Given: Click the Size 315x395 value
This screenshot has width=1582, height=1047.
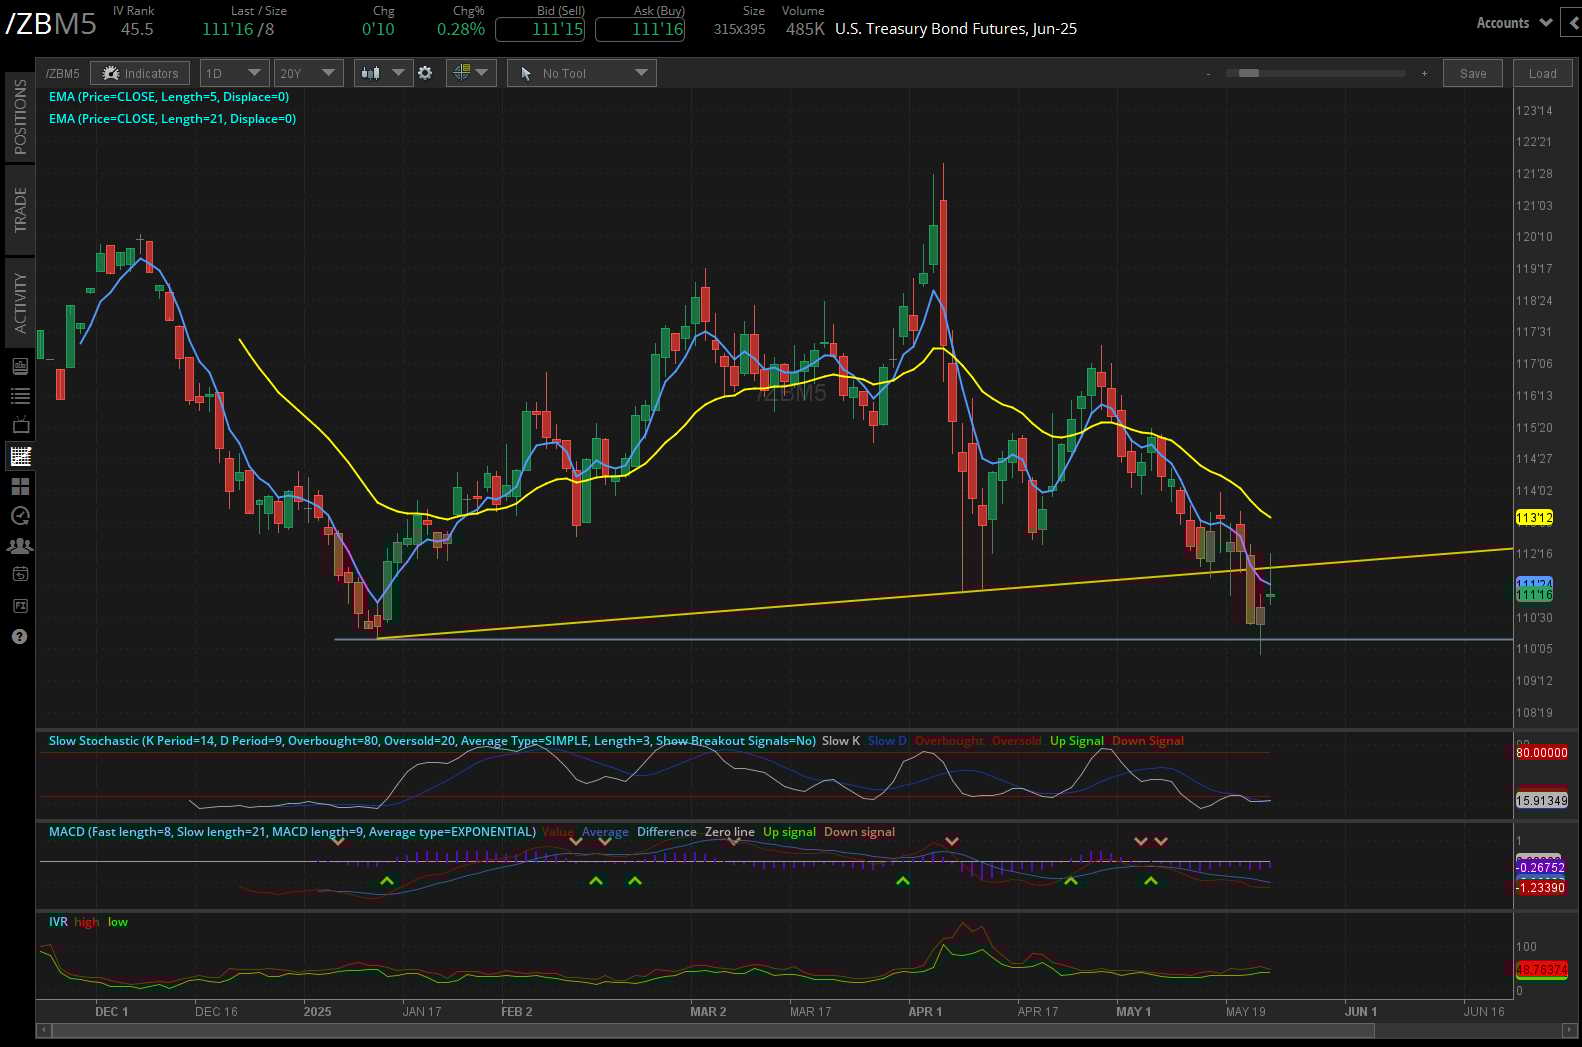Looking at the screenshot, I should click(739, 29).
